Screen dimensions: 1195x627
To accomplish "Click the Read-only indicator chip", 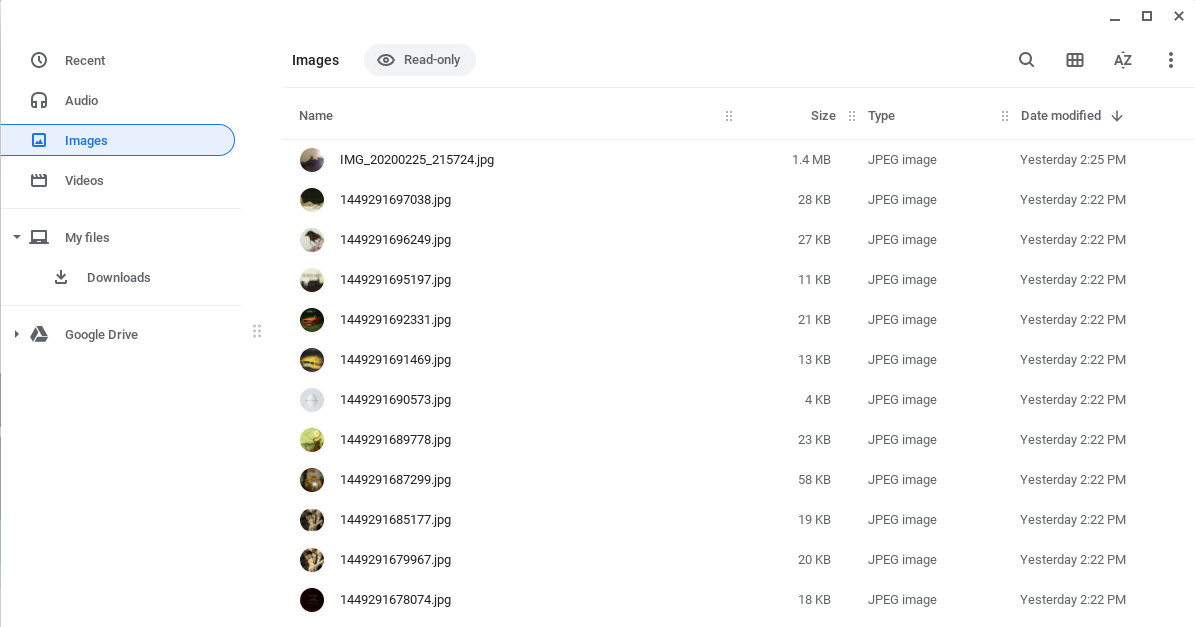I will [x=420, y=60].
